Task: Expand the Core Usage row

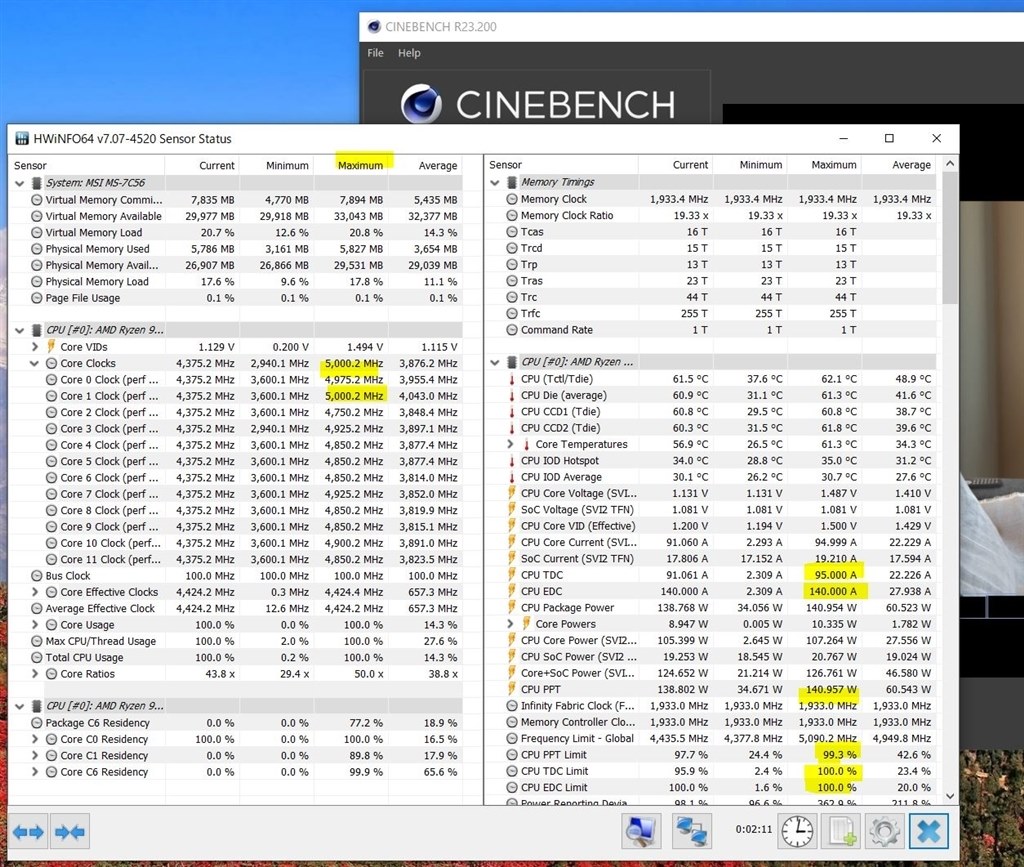Action: (35, 625)
